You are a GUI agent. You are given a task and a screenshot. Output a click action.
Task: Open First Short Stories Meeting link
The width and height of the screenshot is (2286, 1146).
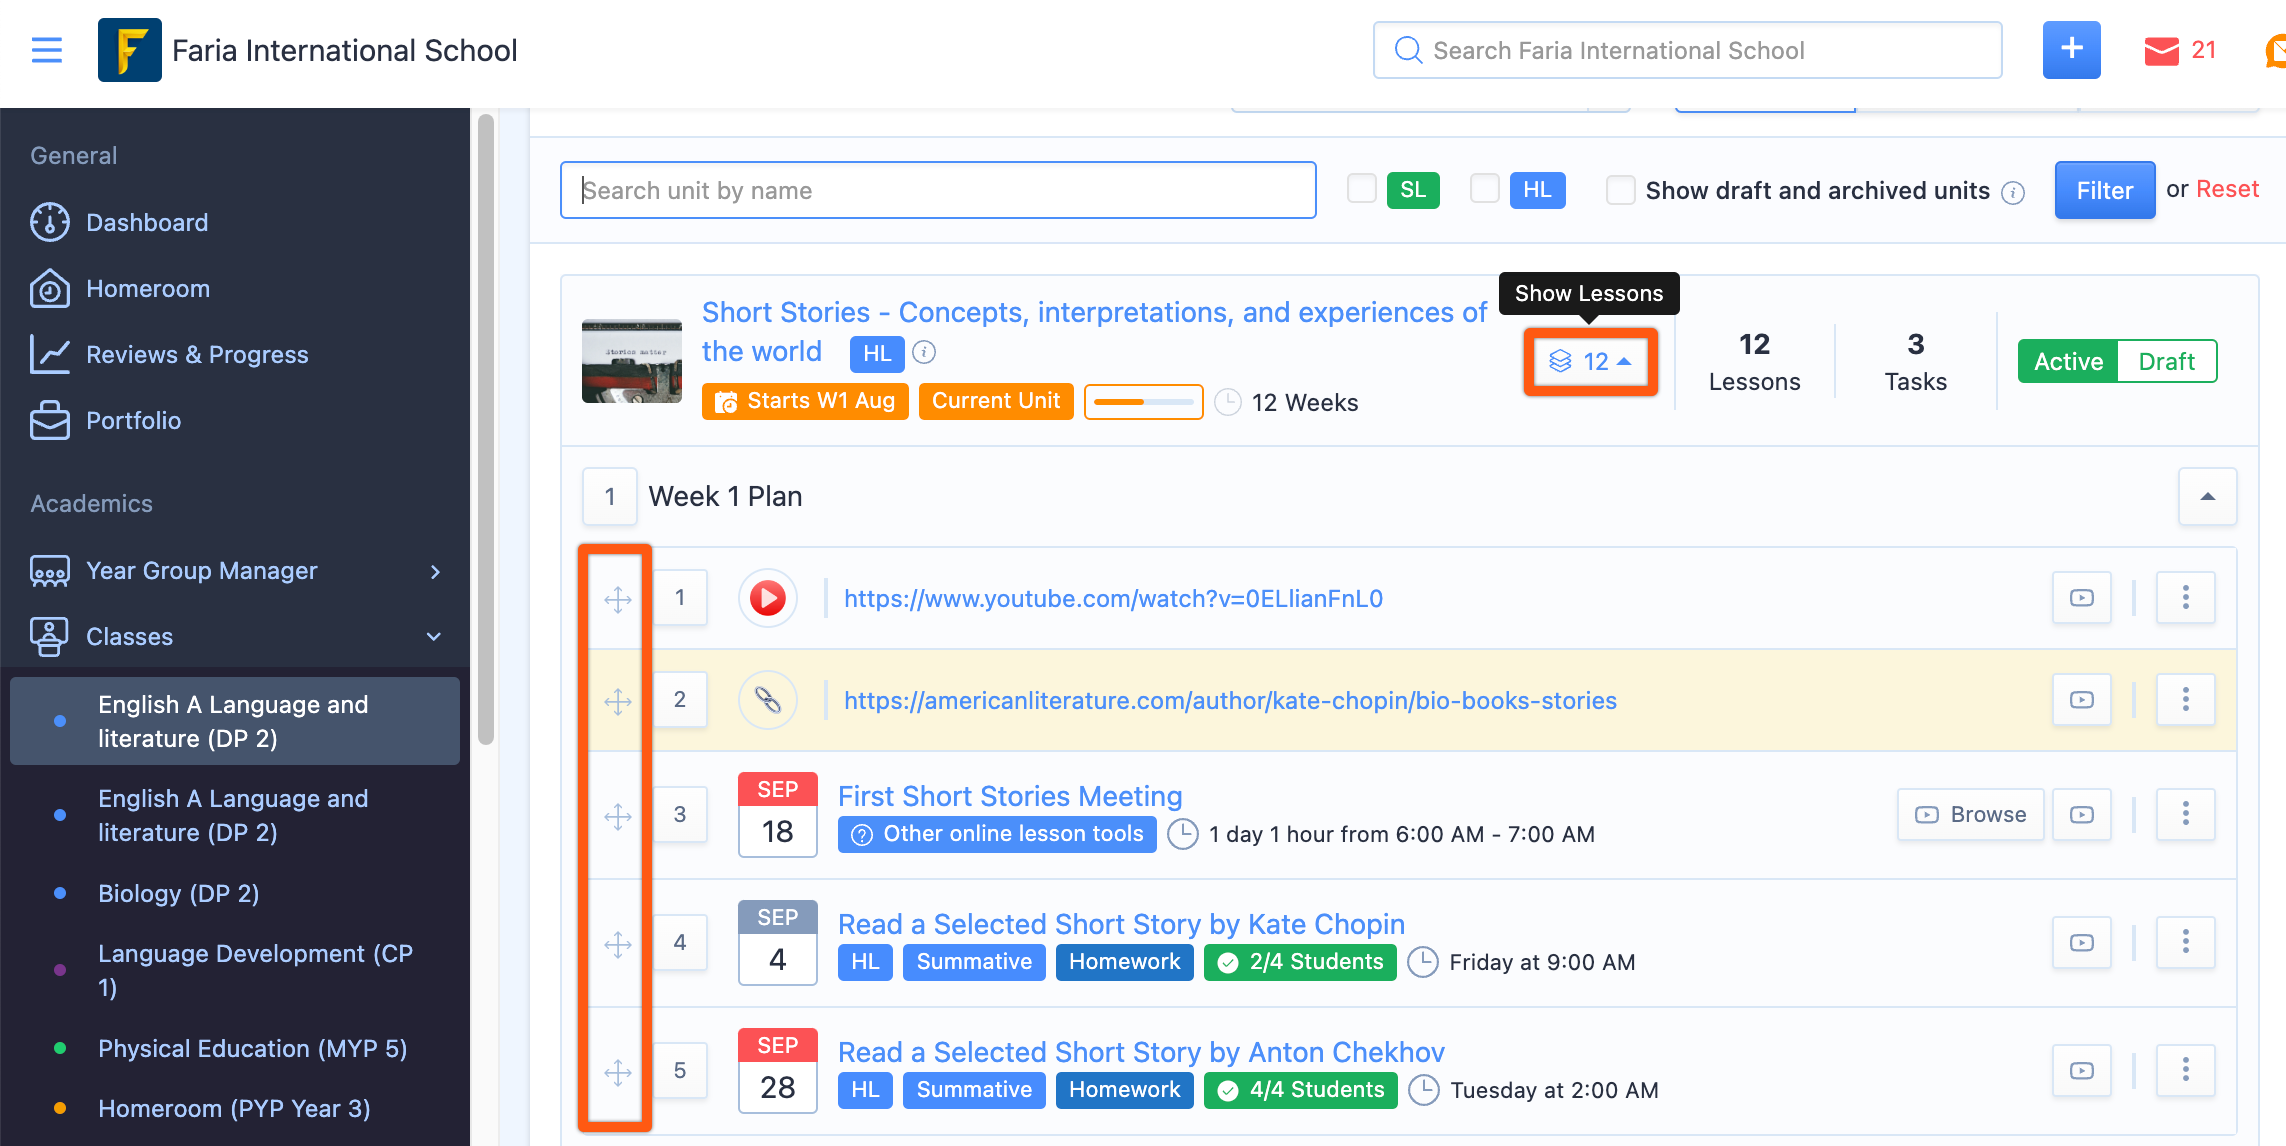[1010, 796]
